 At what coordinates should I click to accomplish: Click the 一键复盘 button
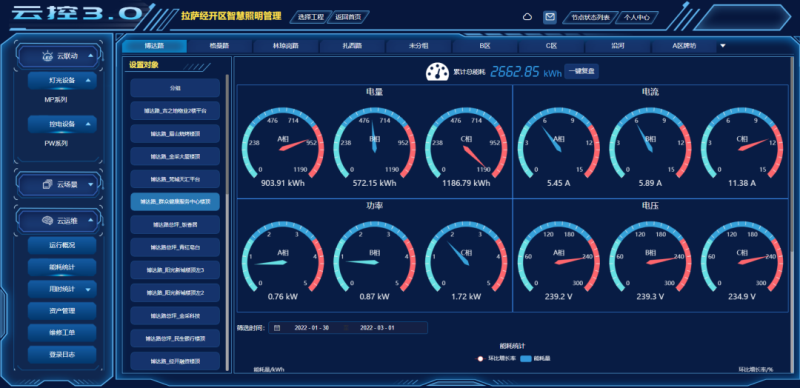pyautogui.click(x=581, y=71)
